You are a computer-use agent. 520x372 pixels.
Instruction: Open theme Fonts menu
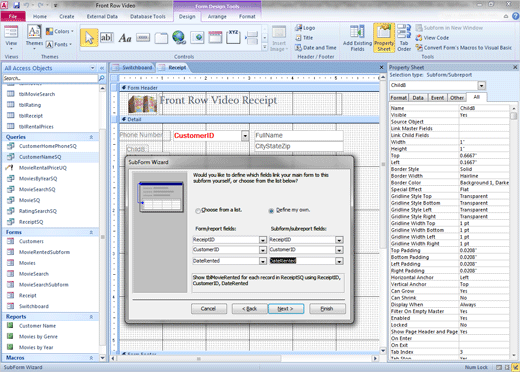[59, 44]
